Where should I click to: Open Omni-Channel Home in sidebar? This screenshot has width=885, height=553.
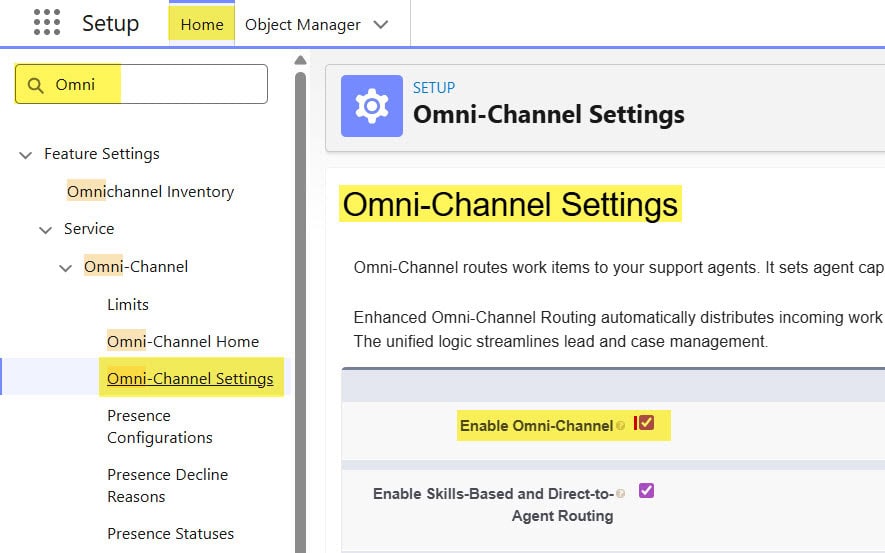183,341
